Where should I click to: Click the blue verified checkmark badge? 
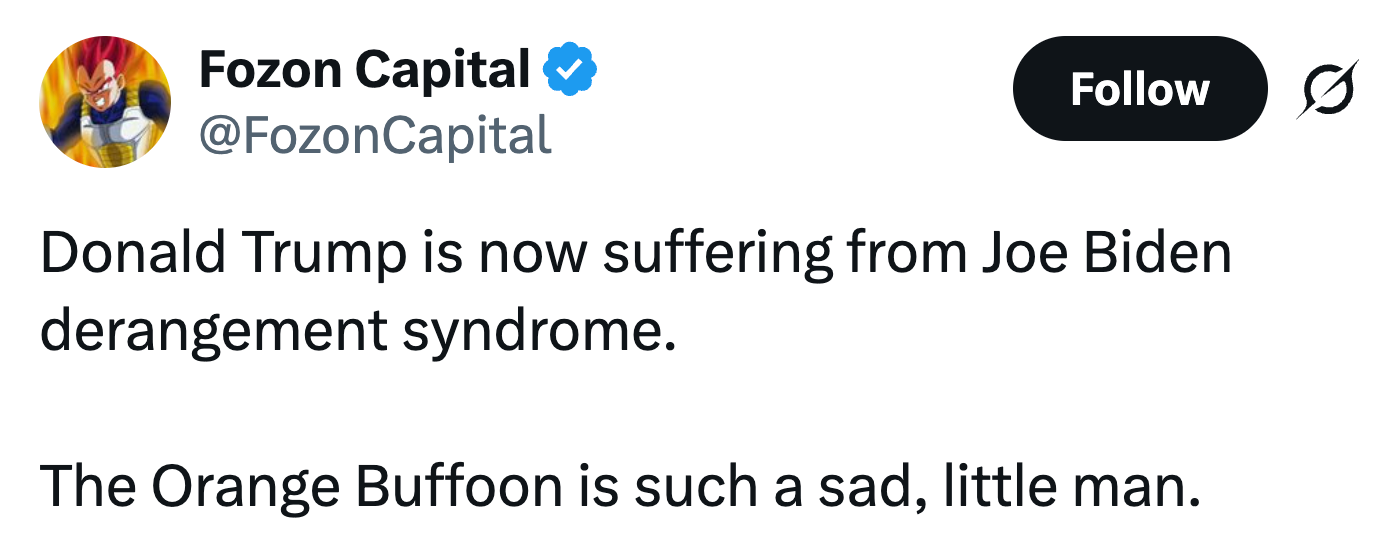[x=570, y=69]
